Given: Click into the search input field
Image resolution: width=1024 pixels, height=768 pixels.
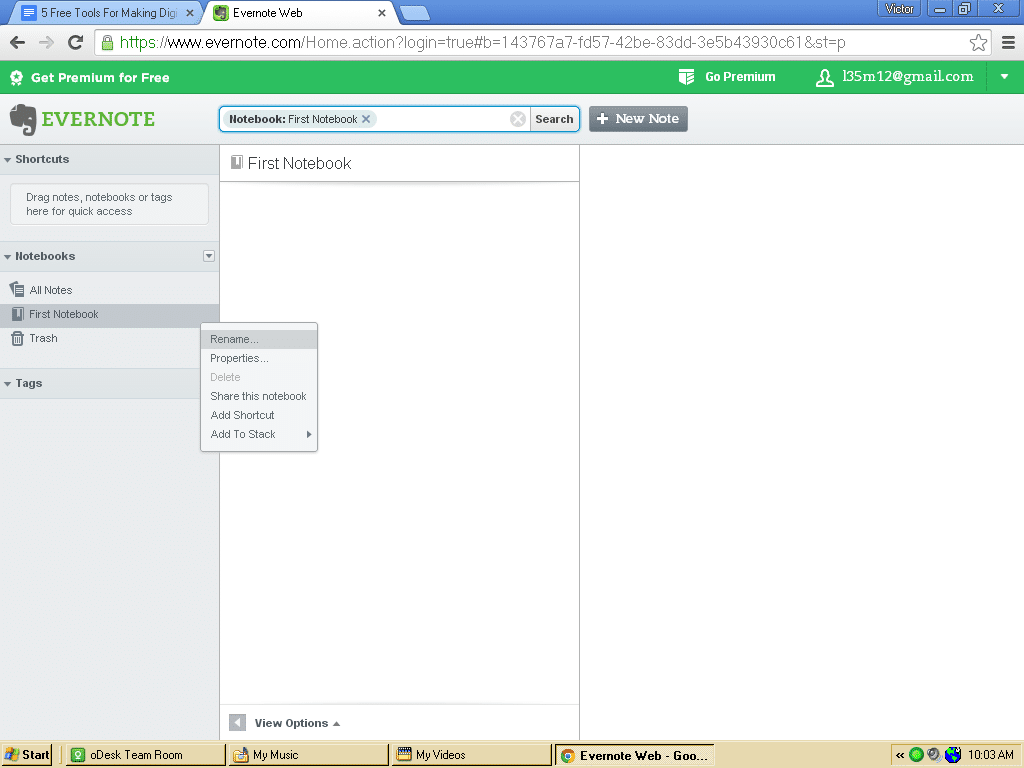Looking at the screenshot, I should click(441, 119).
